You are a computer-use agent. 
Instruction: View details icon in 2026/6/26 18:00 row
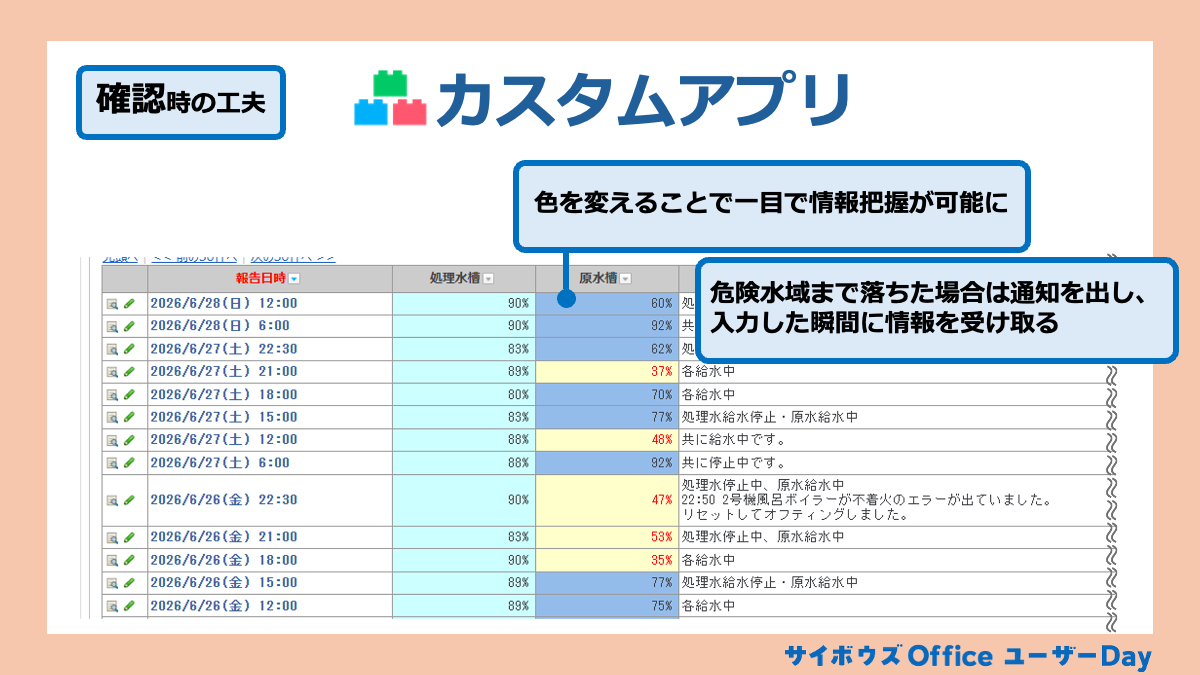pyautogui.click(x=113, y=560)
